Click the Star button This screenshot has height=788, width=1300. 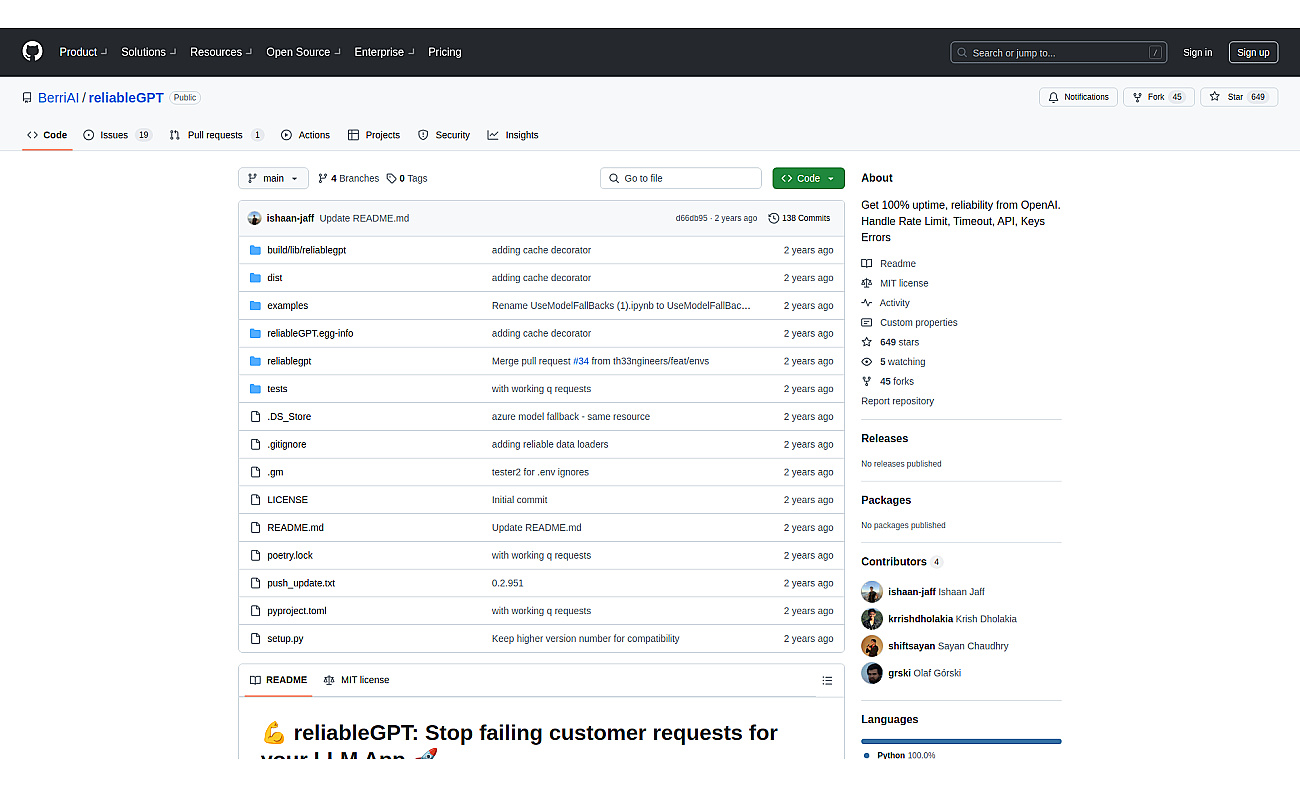pyautogui.click(x=1239, y=97)
